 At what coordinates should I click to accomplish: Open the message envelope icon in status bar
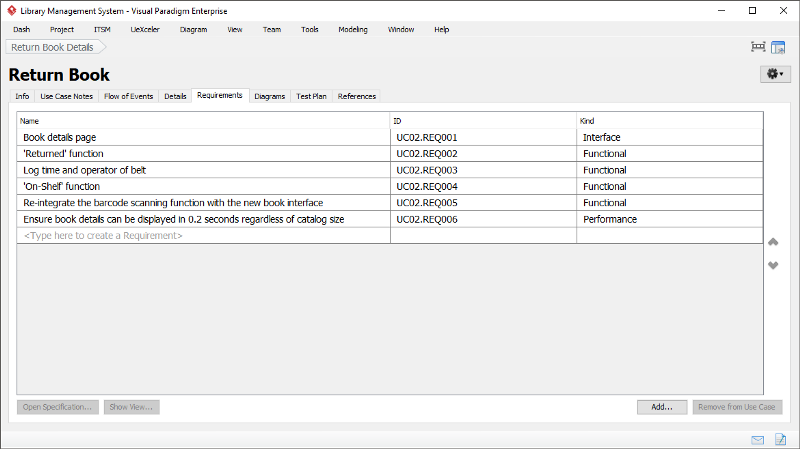[758, 439]
